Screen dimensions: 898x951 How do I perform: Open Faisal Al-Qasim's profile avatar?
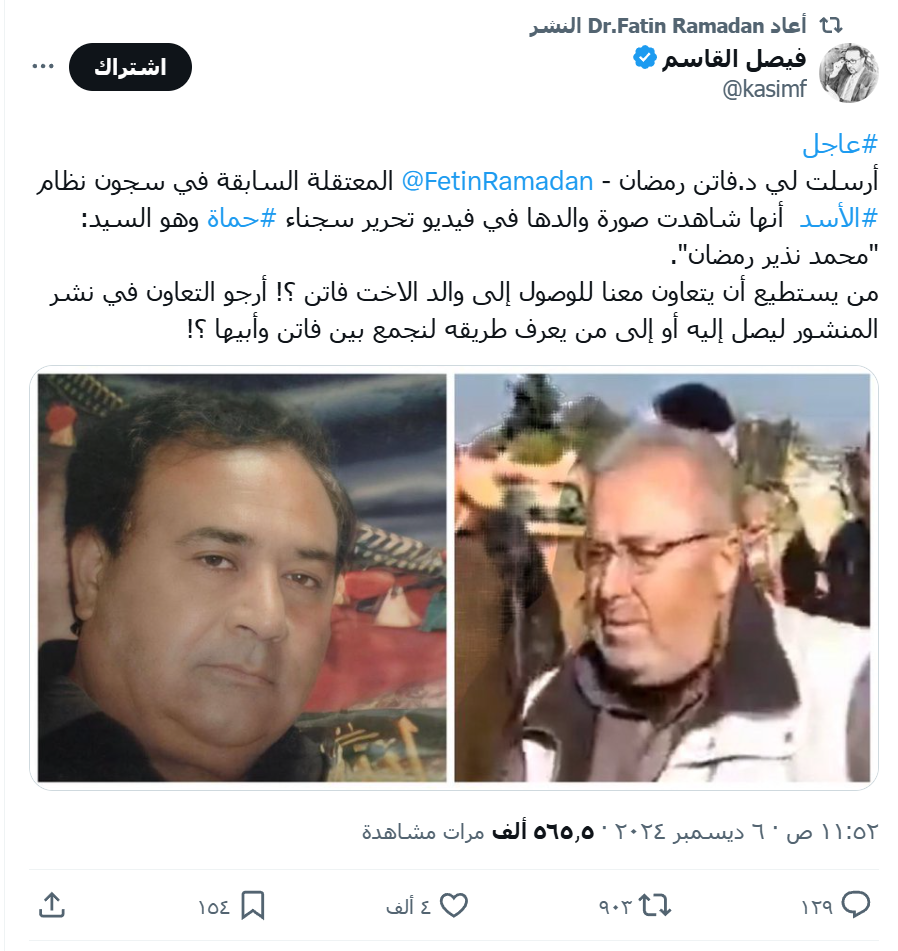[848, 73]
